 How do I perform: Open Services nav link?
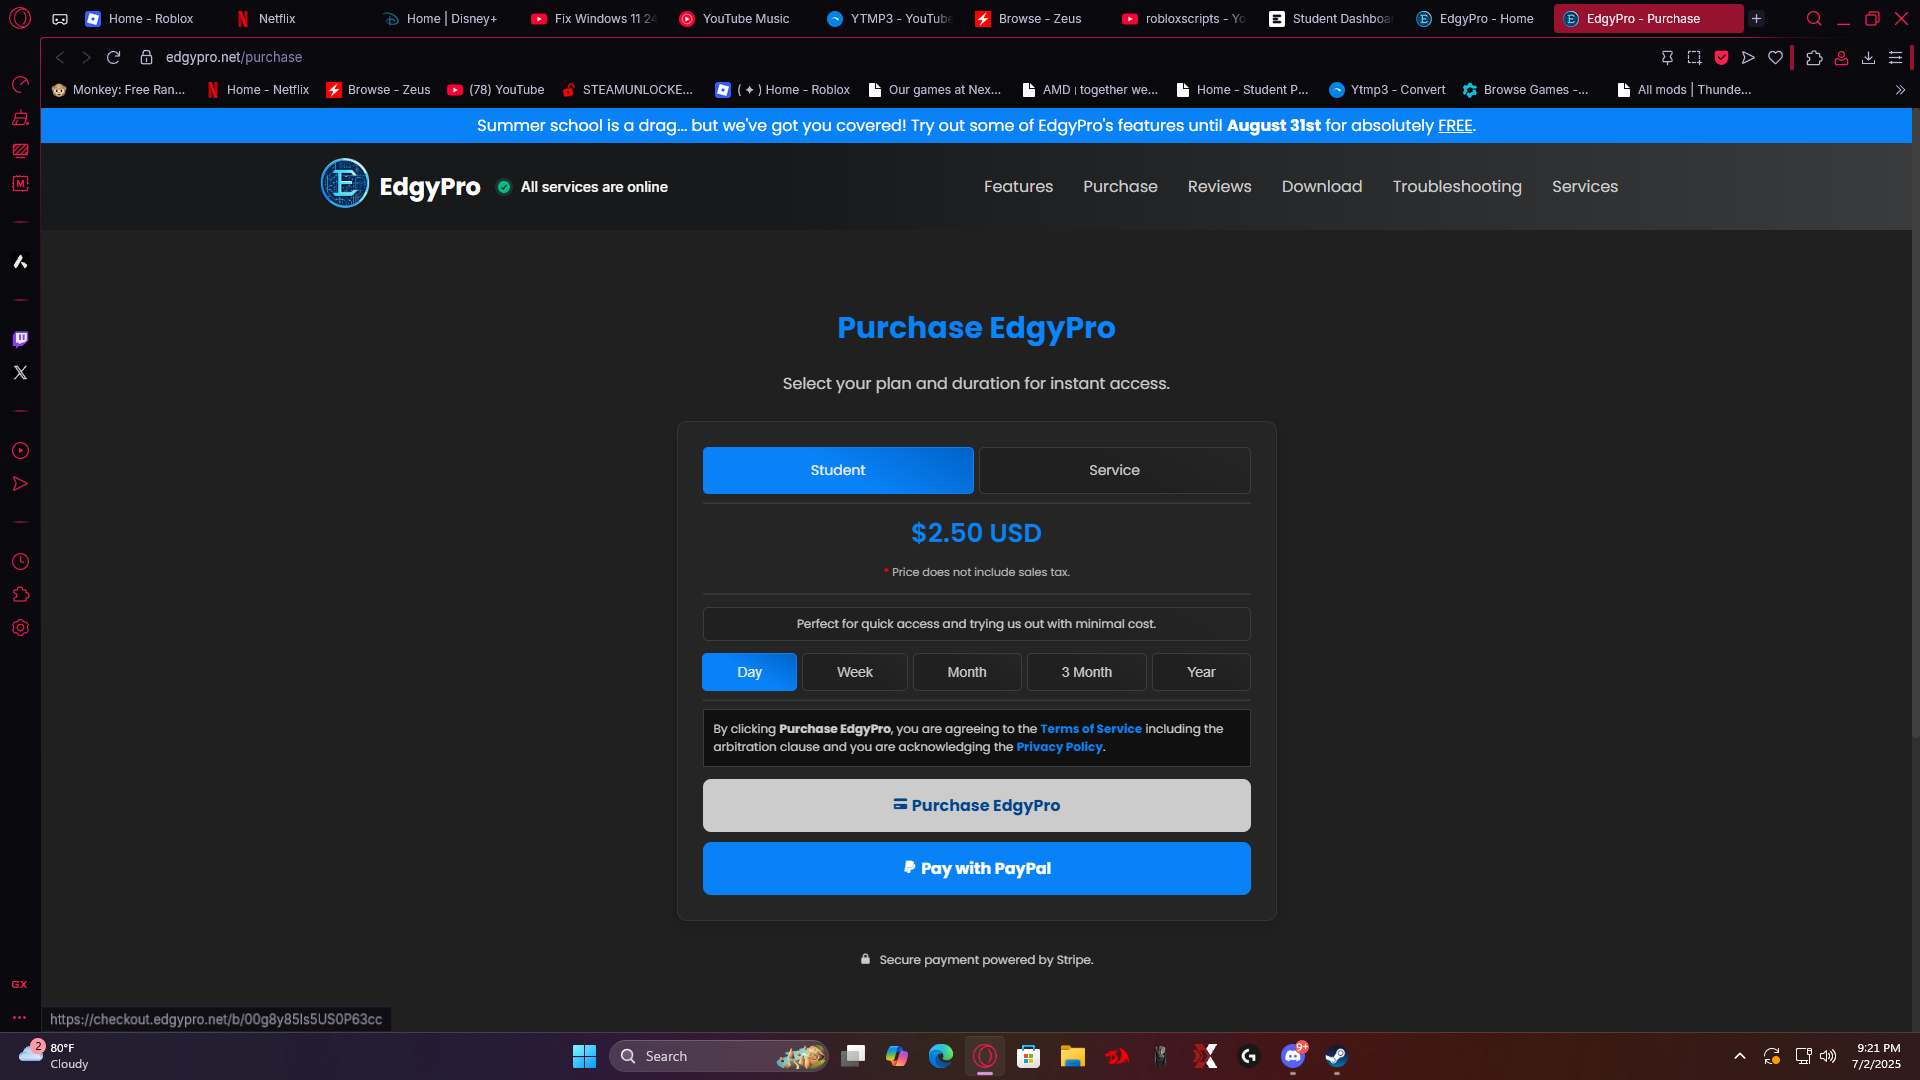pyautogui.click(x=1585, y=187)
